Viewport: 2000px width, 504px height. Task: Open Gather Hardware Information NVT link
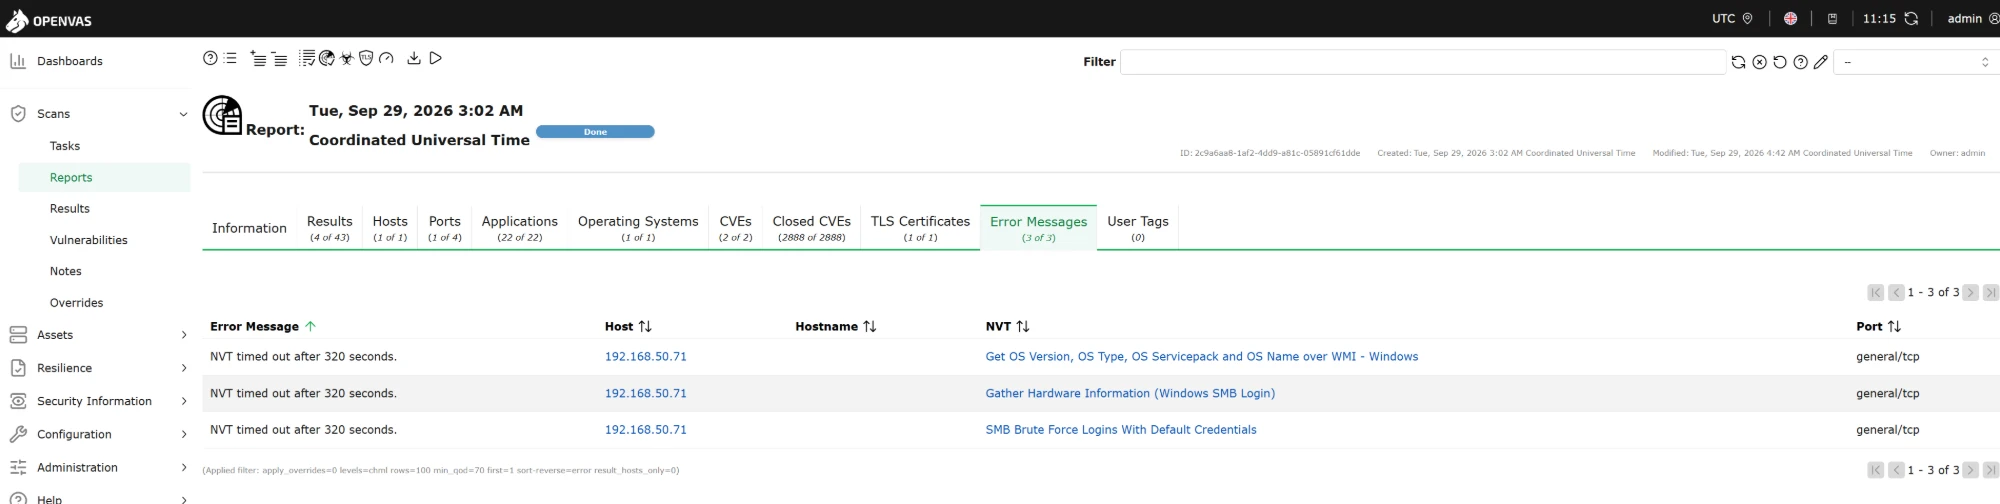click(x=1130, y=393)
